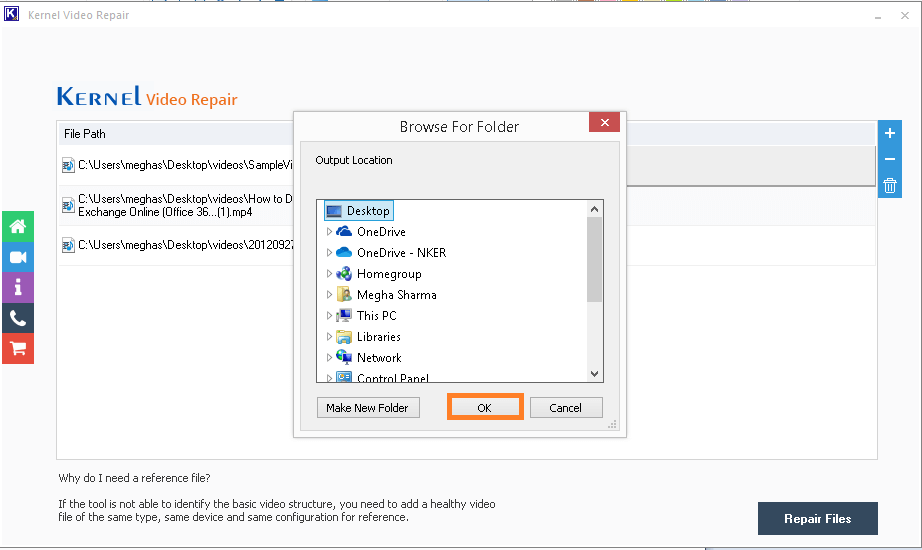
Task: Click OK in Browse For Folder
Action: 485,407
